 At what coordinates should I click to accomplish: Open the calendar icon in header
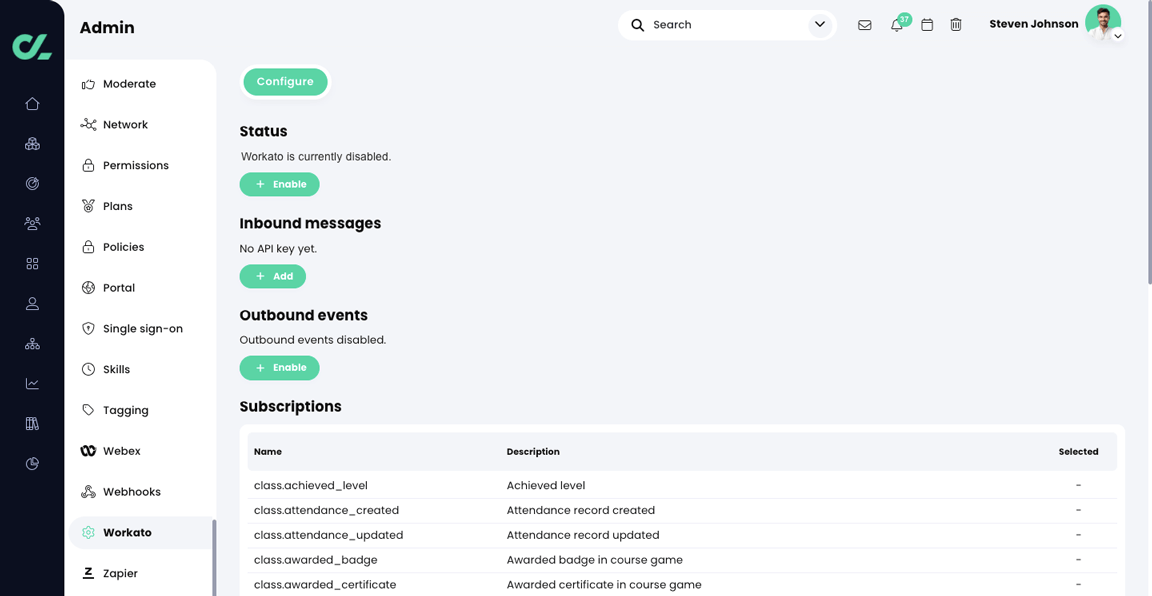coord(927,25)
